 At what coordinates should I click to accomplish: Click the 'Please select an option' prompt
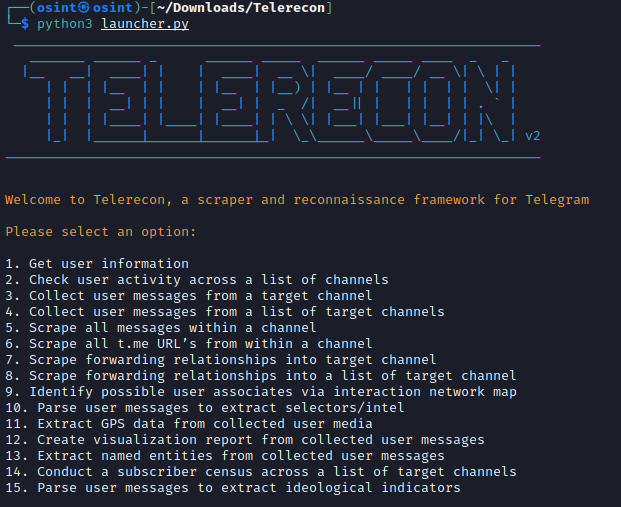[100, 231]
